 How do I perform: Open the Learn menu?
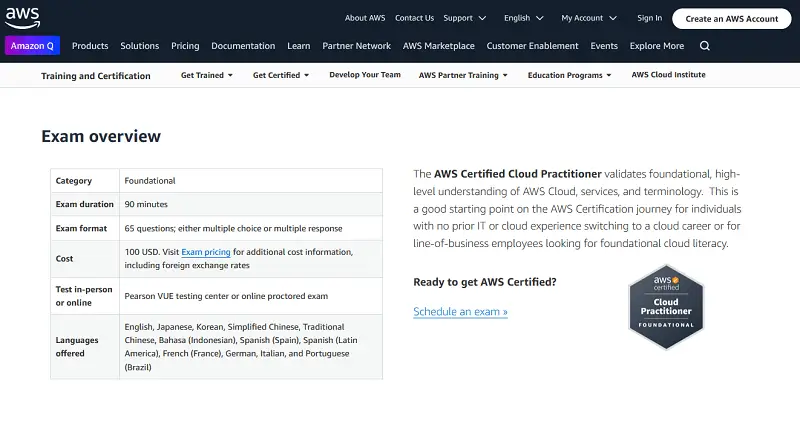click(x=298, y=46)
